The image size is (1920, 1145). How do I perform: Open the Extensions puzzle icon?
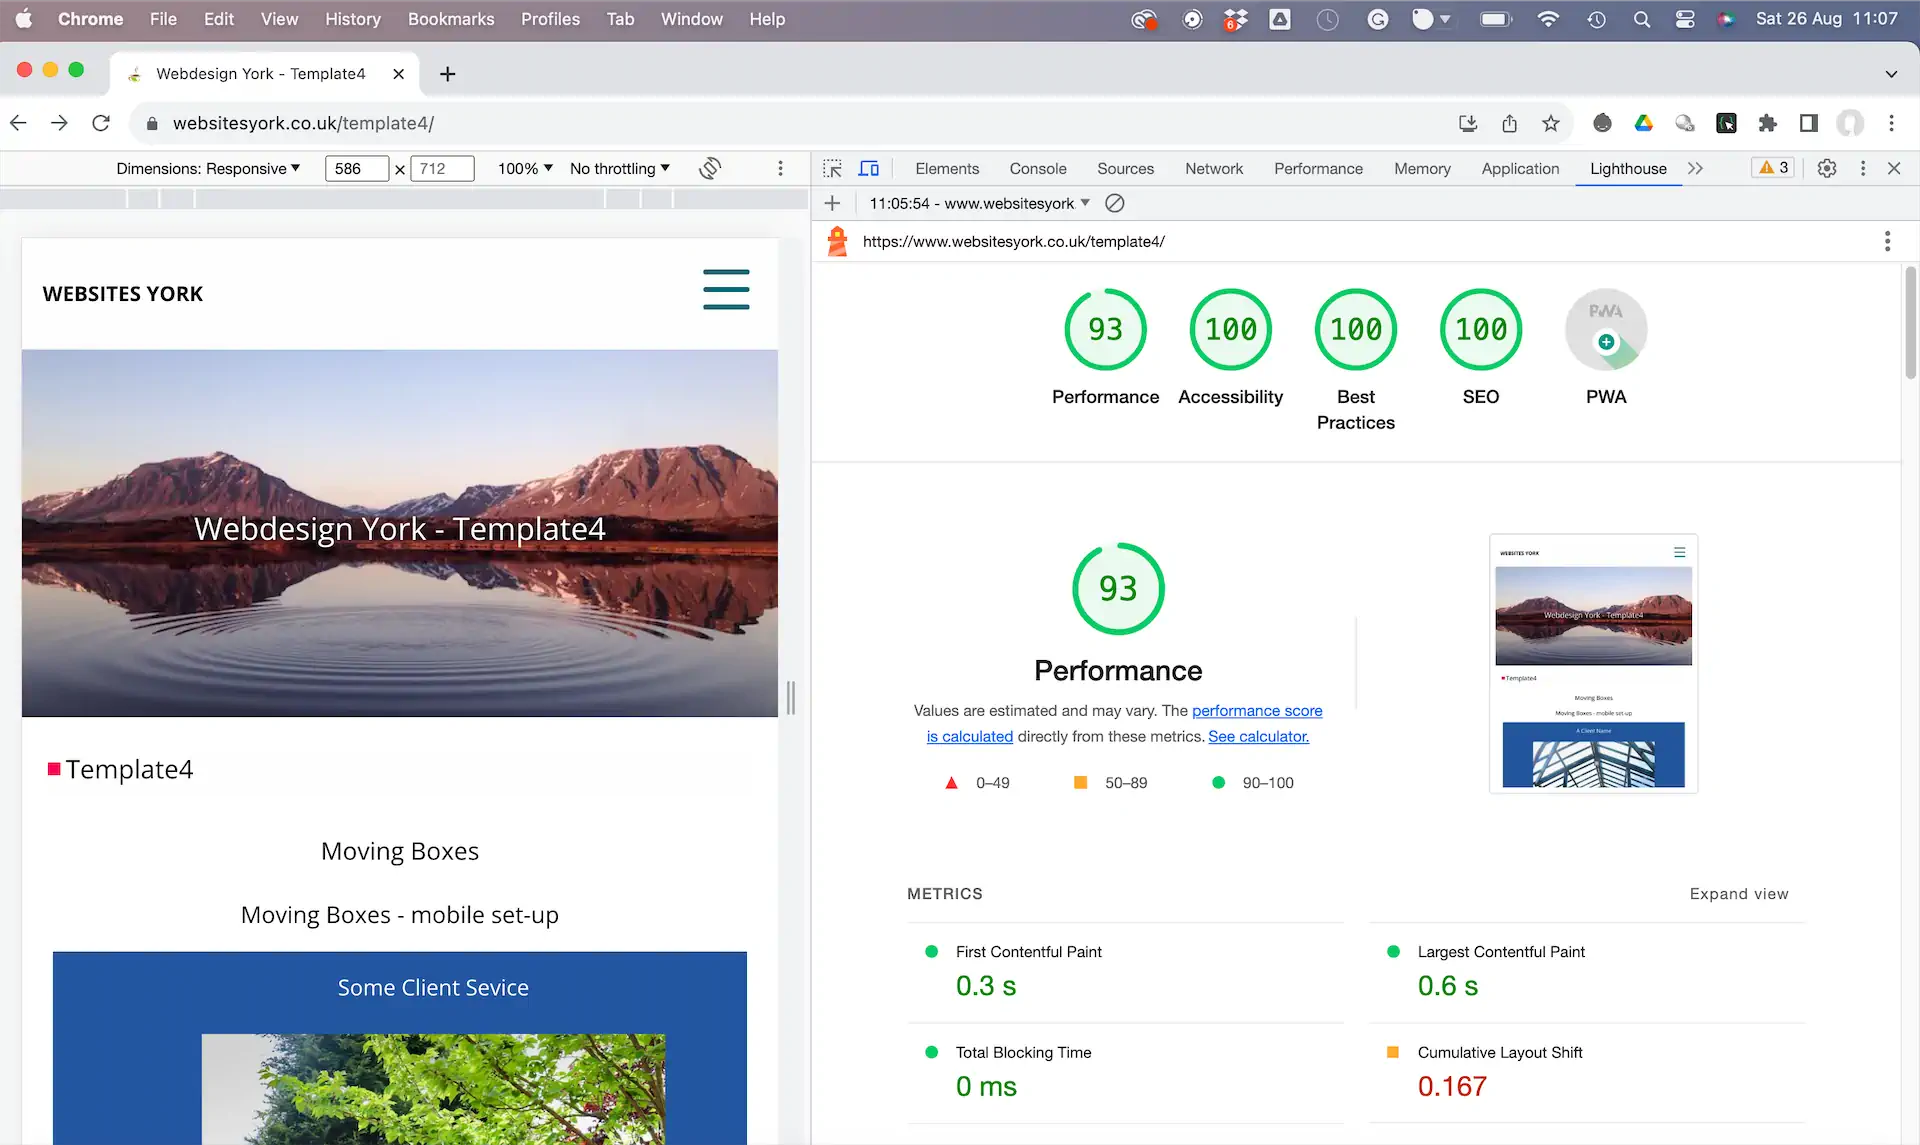1768,123
